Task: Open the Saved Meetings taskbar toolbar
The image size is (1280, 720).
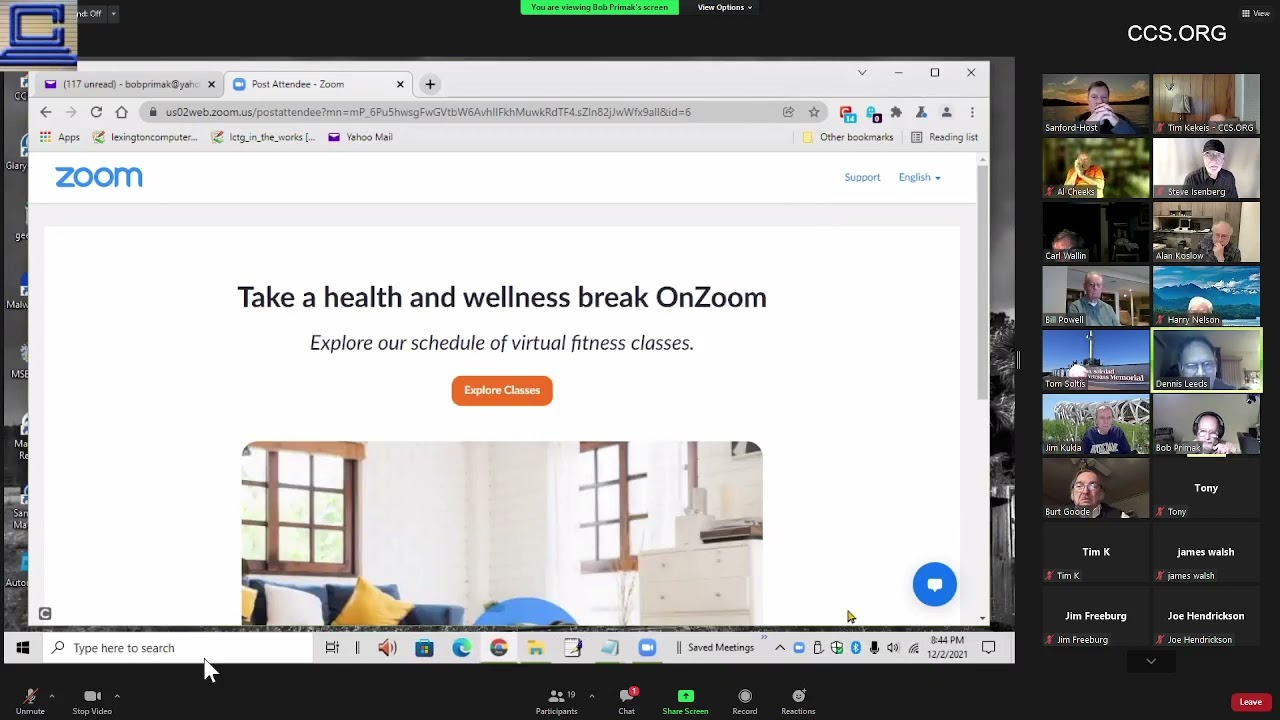Action: pyautogui.click(x=721, y=648)
